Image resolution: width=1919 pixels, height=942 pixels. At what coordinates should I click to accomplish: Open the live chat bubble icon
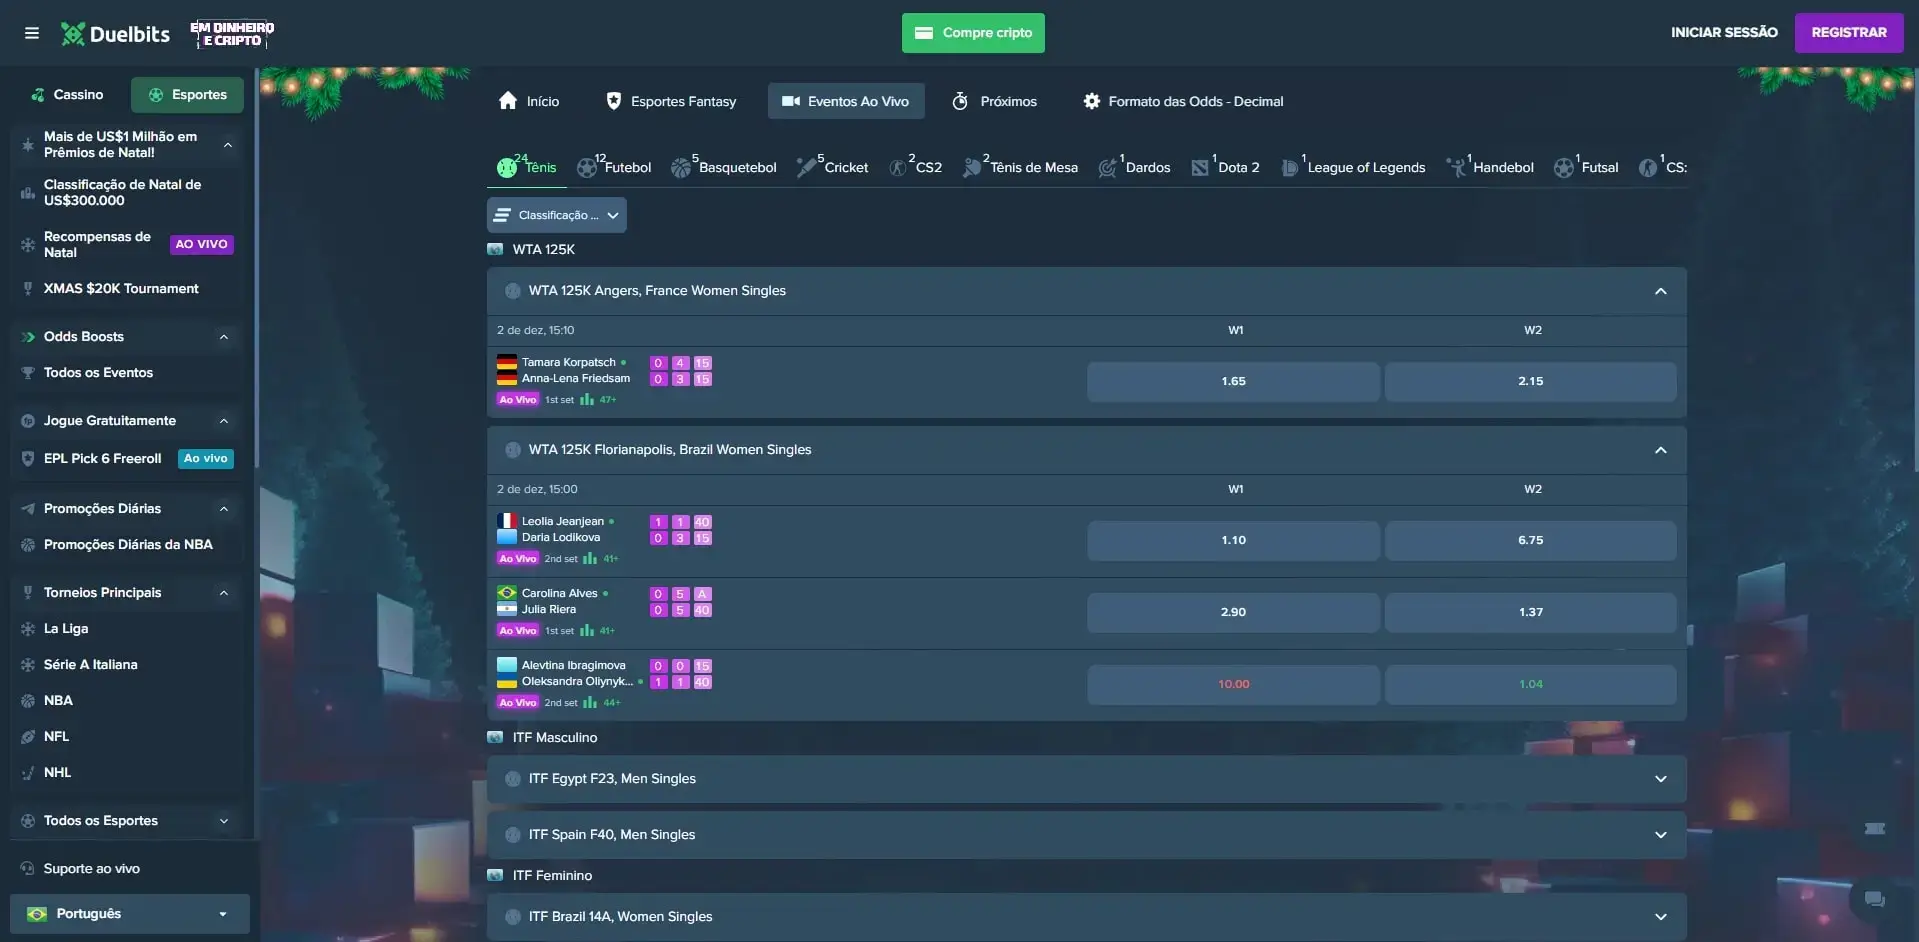click(1874, 899)
